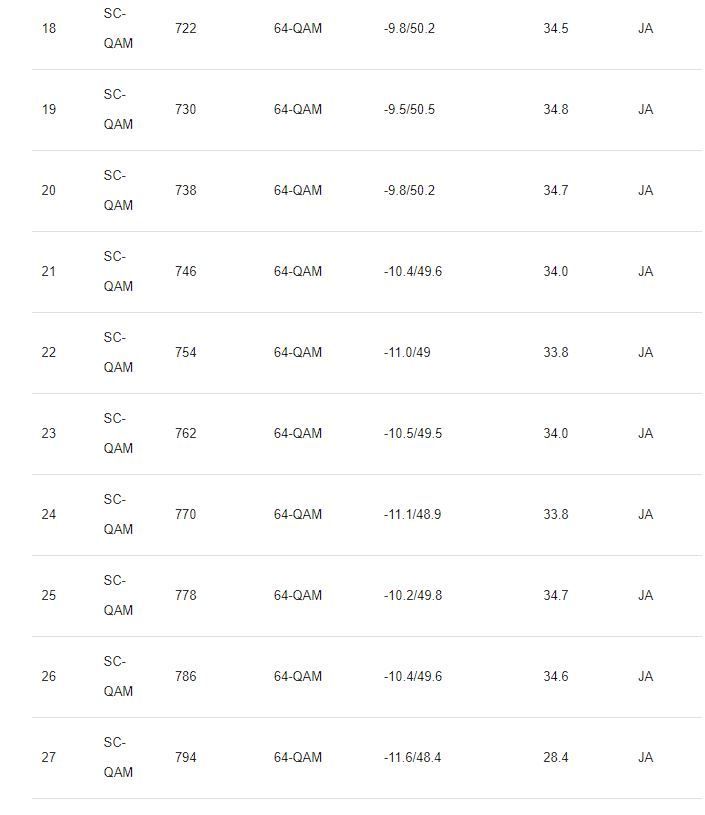Click the JA status in row 24
Image resolution: width=705 pixels, height=815 pixels.
[646, 515]
